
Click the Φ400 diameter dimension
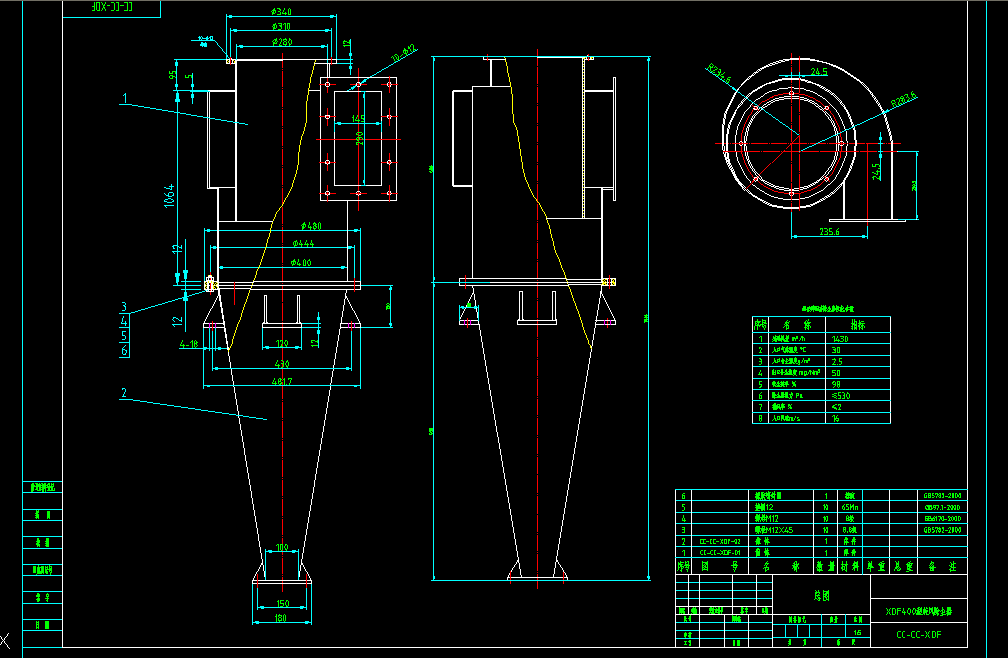304,262
